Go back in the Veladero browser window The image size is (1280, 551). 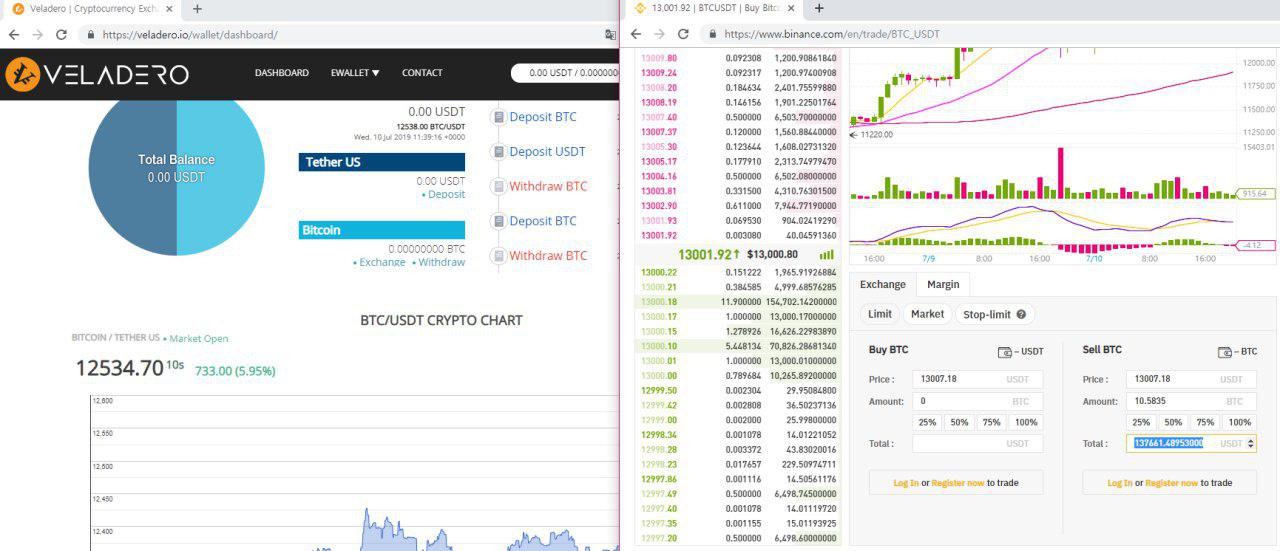click(x=14, y=34)
